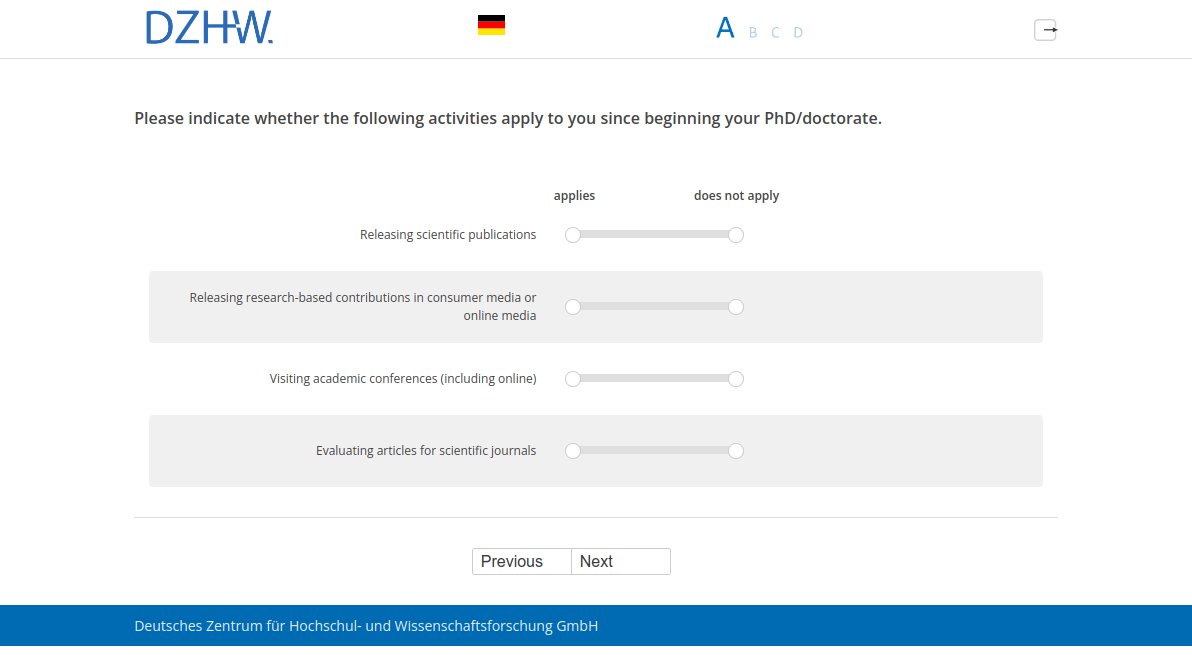Mark consumer media contributions as applies
This screenshot has width=1192, height=655.
(x=573, y=307)
